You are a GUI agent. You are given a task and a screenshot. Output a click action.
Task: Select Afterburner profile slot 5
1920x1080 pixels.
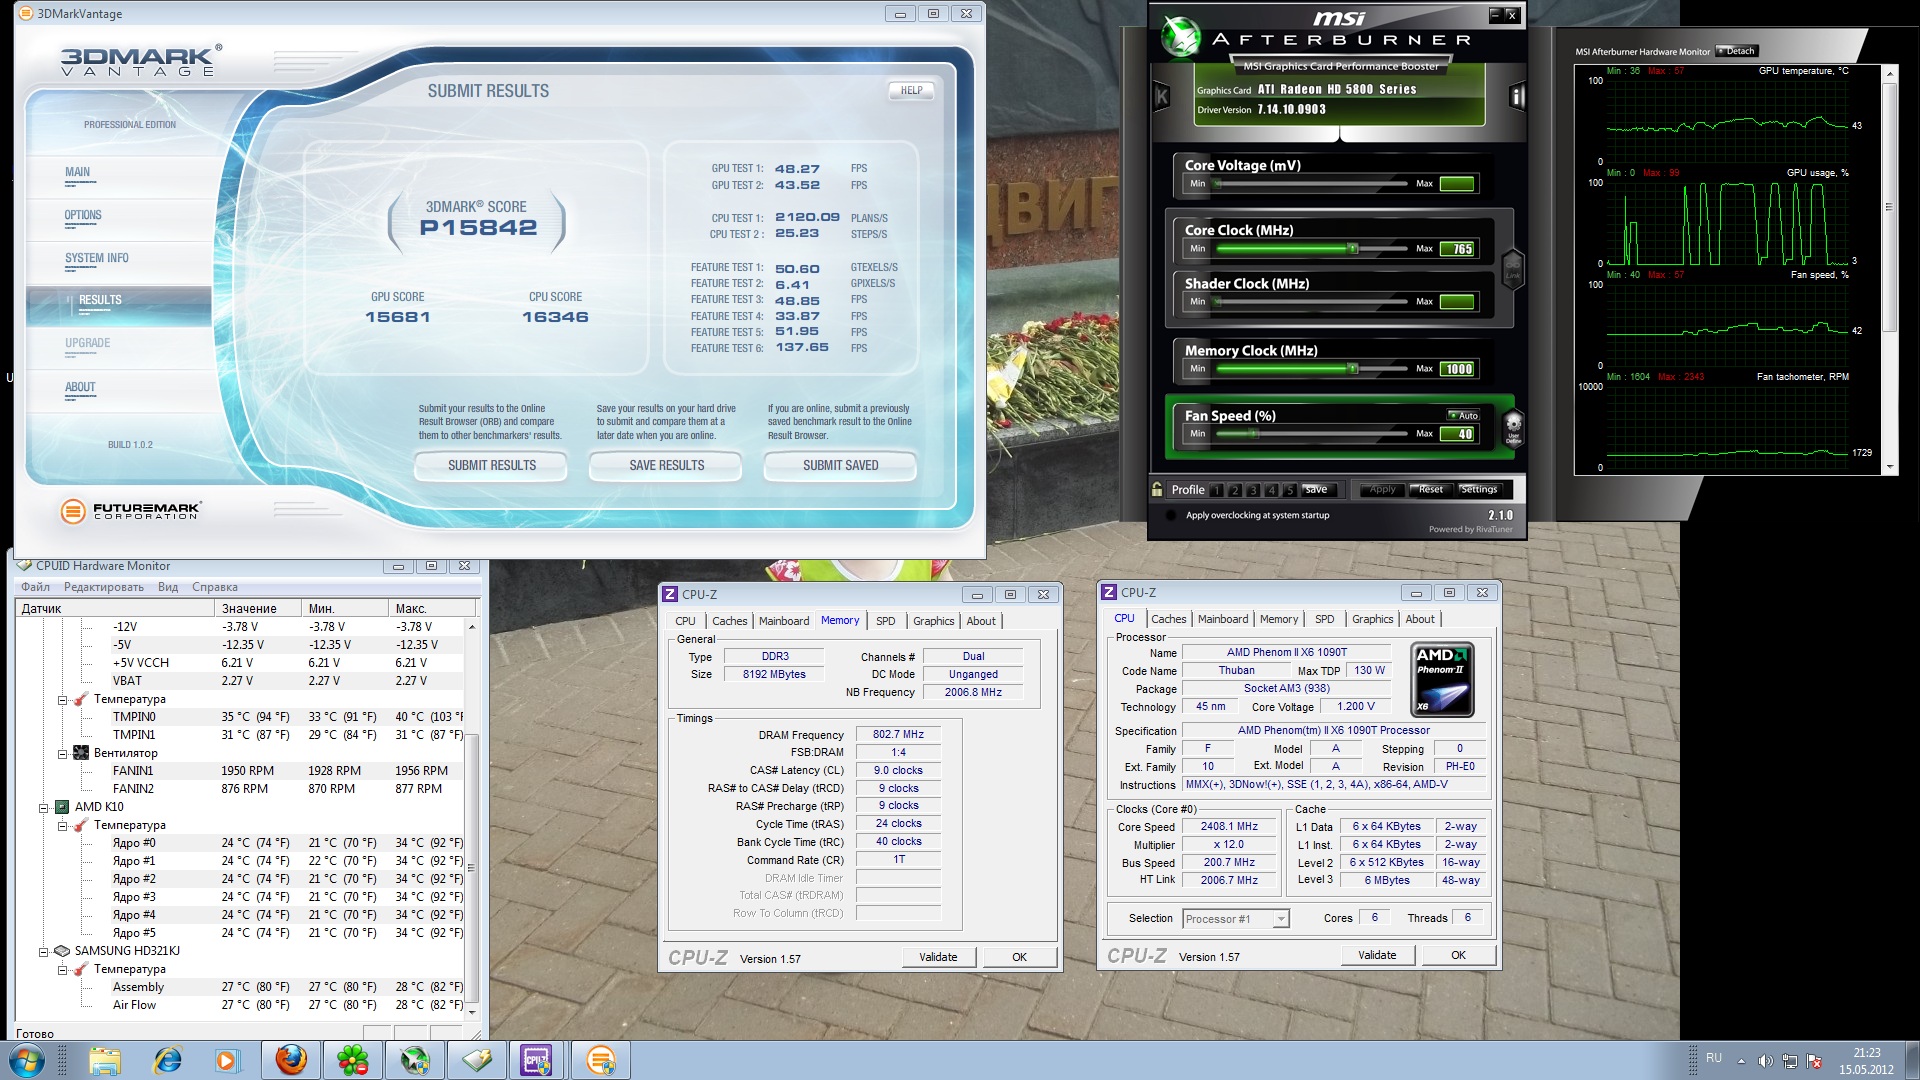1289,490
